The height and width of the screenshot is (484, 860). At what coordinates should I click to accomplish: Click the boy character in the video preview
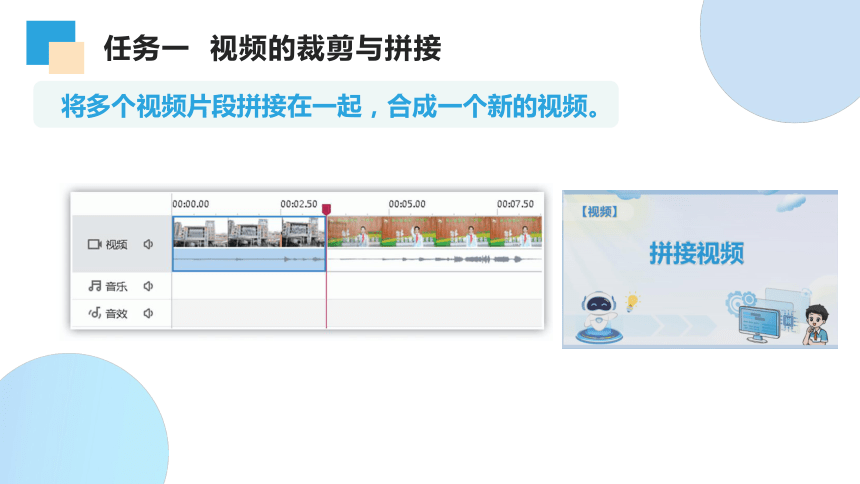pyautogui.click(x=817, y=325)
